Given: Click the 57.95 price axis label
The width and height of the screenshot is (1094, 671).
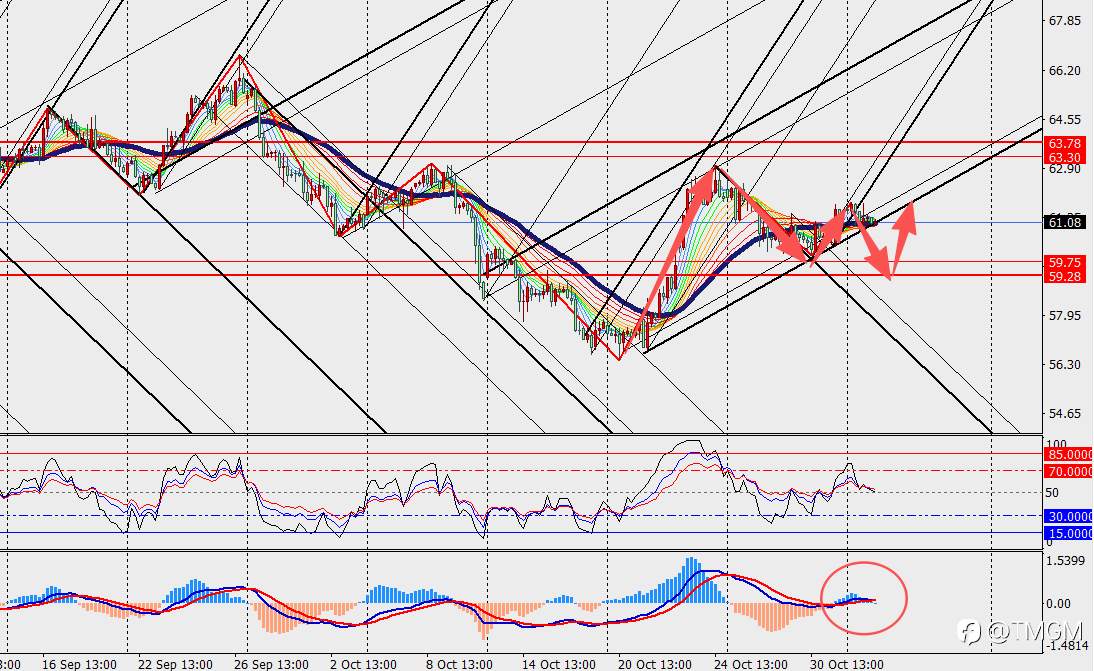Looking at the screenshot, I should tap(1065, 315).
